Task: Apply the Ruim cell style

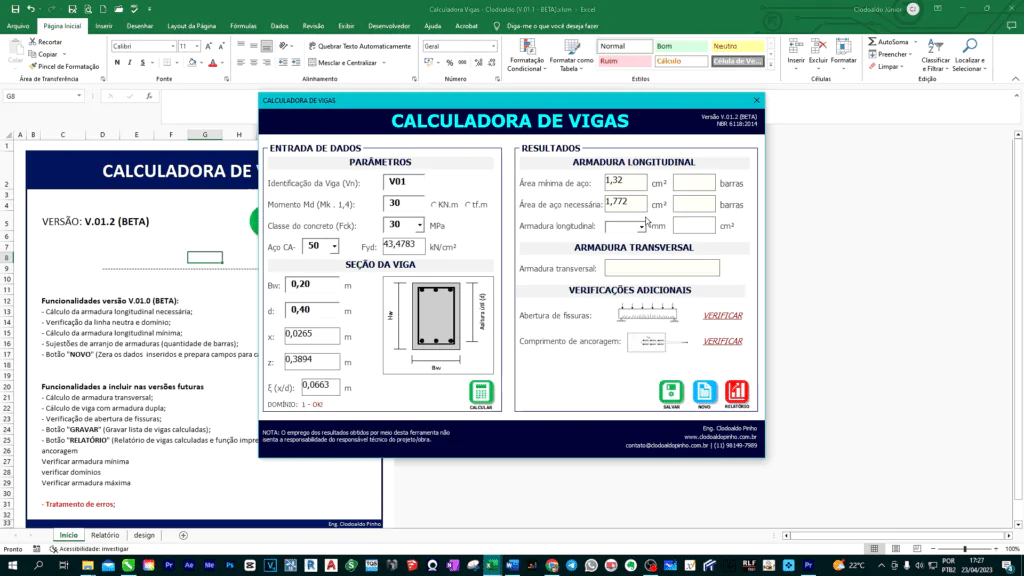Action: 624,61
